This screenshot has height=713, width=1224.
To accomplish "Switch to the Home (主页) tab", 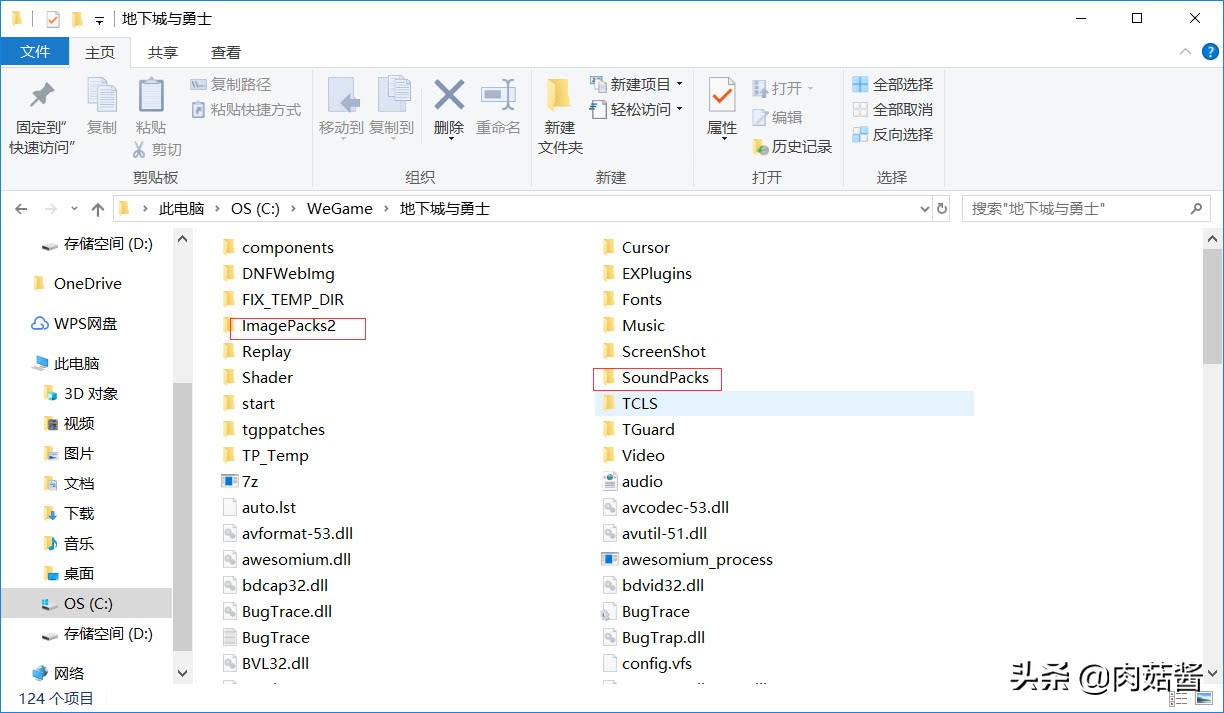I will coord(100,52).
